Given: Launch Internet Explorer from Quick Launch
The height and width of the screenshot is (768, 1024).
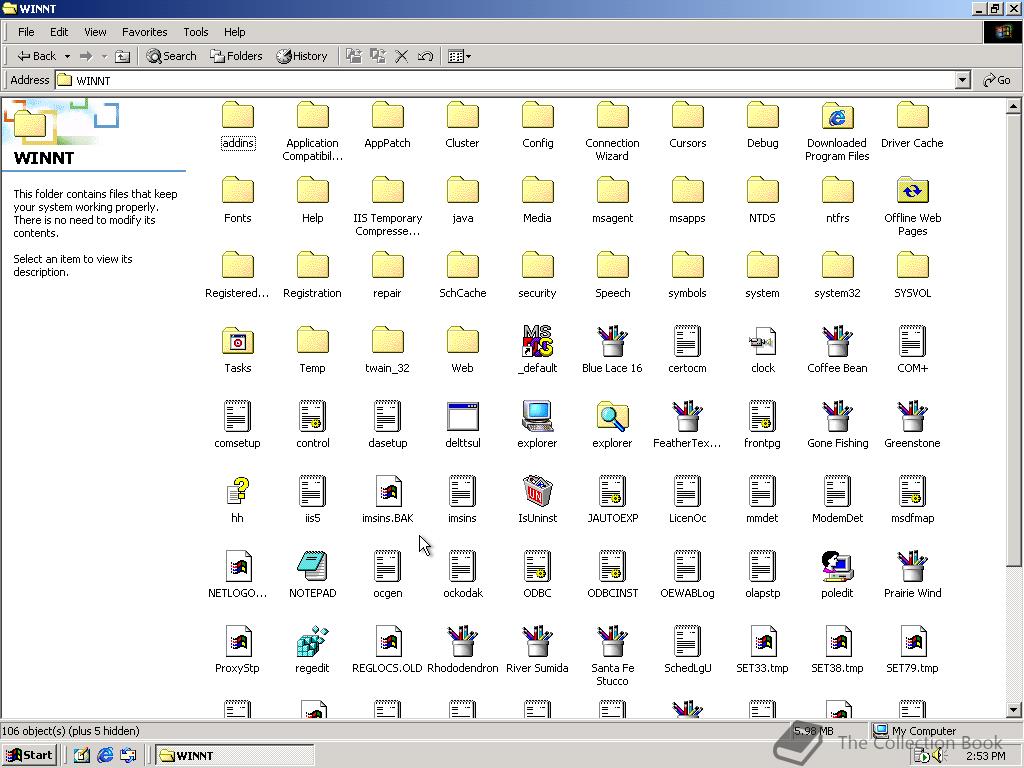Looking at the screenshot, I should pyautogui.click(x=105, y=756).
